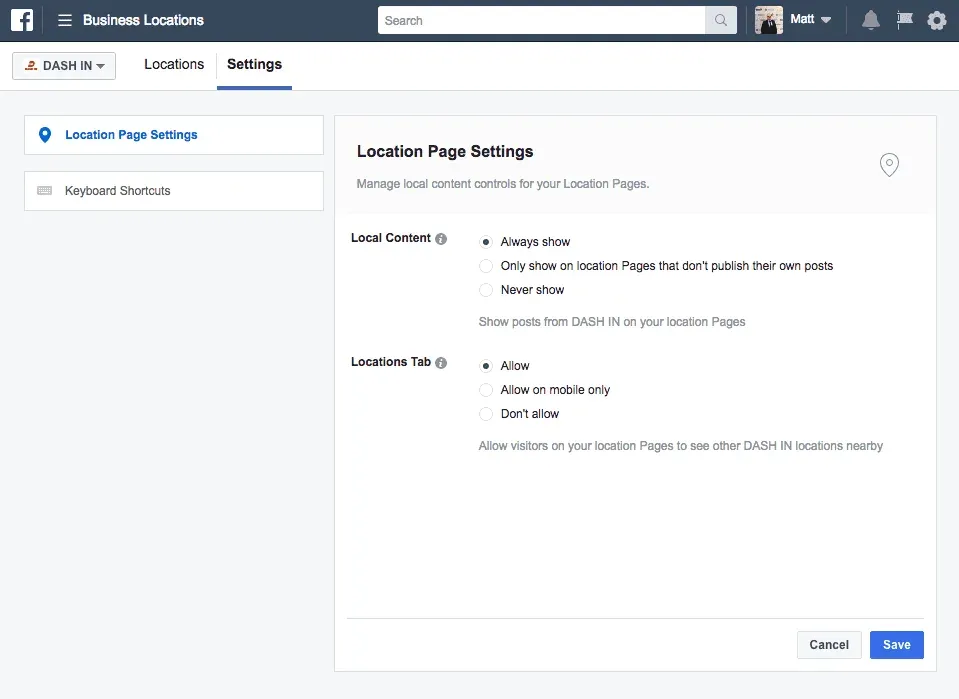Viewport: 959px width, 699px height.
Task: Select the Don't allow option
Action: pos(486,414)
